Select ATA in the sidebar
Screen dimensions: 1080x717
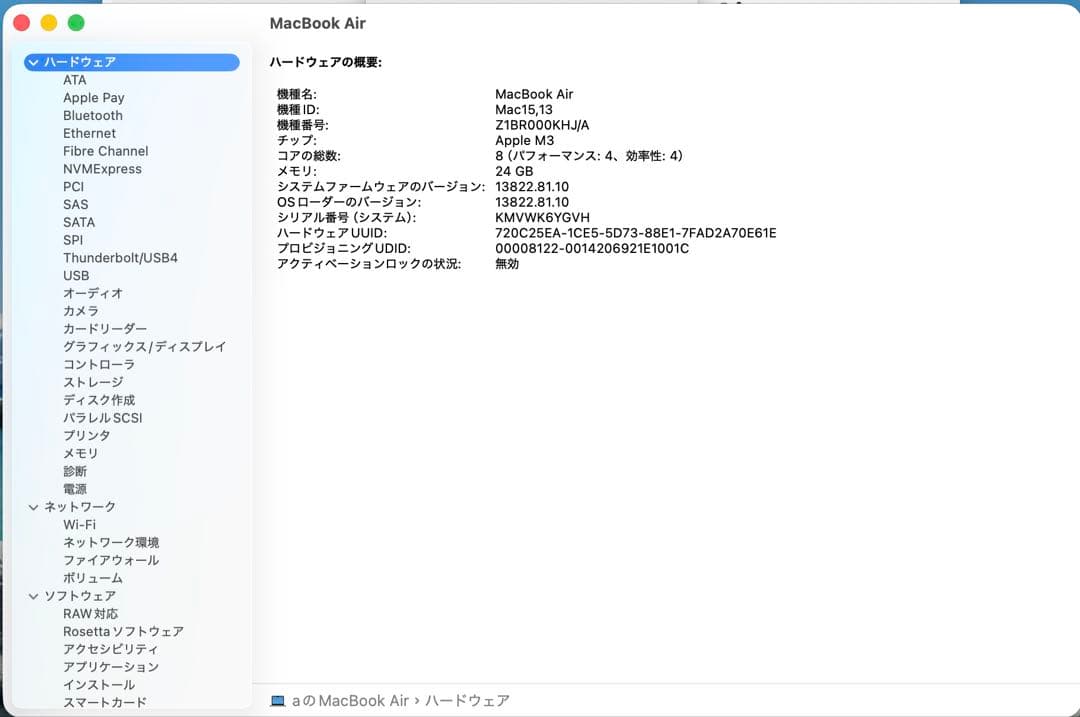pyautogui.click(x=74, y=80)
